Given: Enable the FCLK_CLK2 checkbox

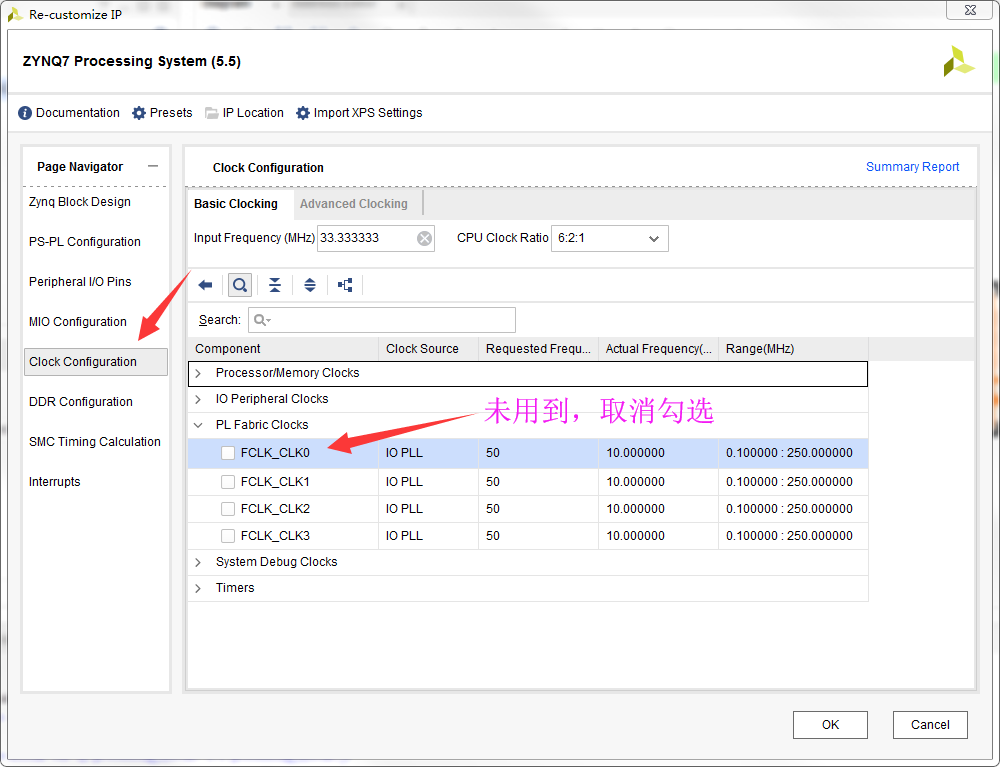Looking at the screenshot, I should pos(228,509).
